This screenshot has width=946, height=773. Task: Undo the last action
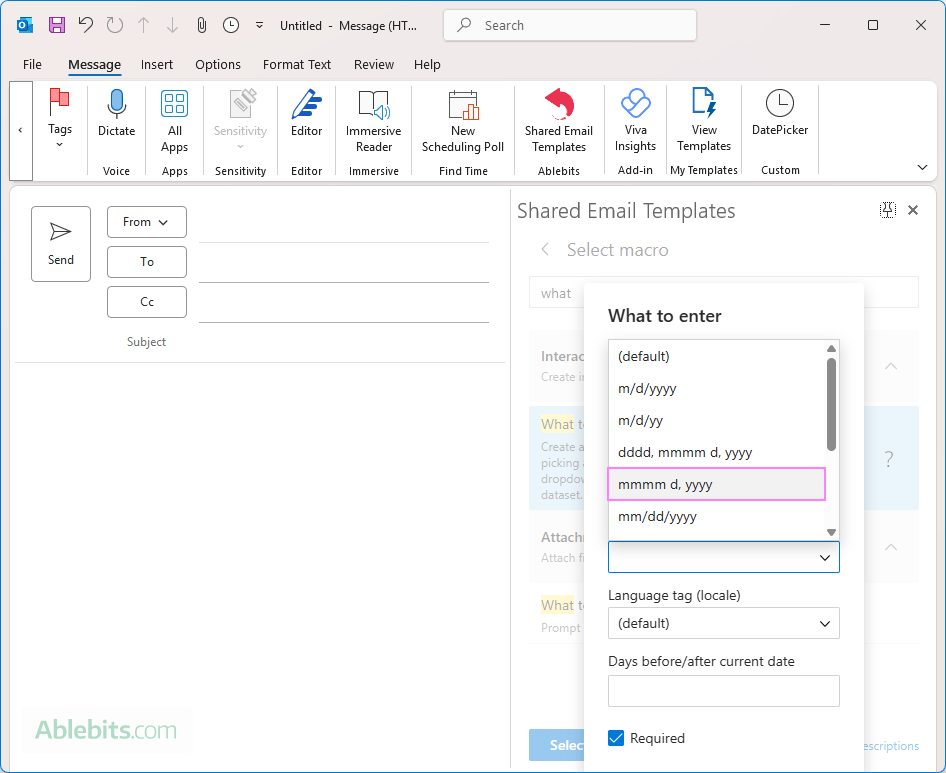(86, 25)
